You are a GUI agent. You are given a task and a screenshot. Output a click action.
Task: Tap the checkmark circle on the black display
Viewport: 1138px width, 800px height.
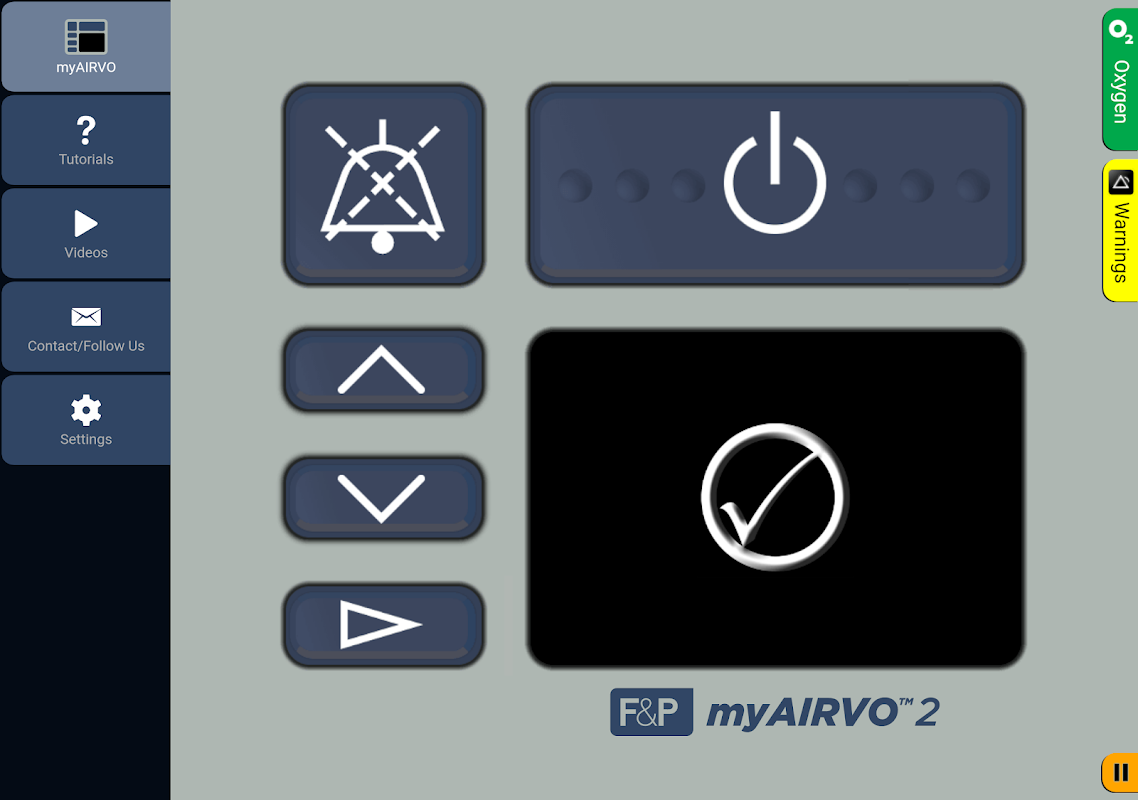coord(774,497)
